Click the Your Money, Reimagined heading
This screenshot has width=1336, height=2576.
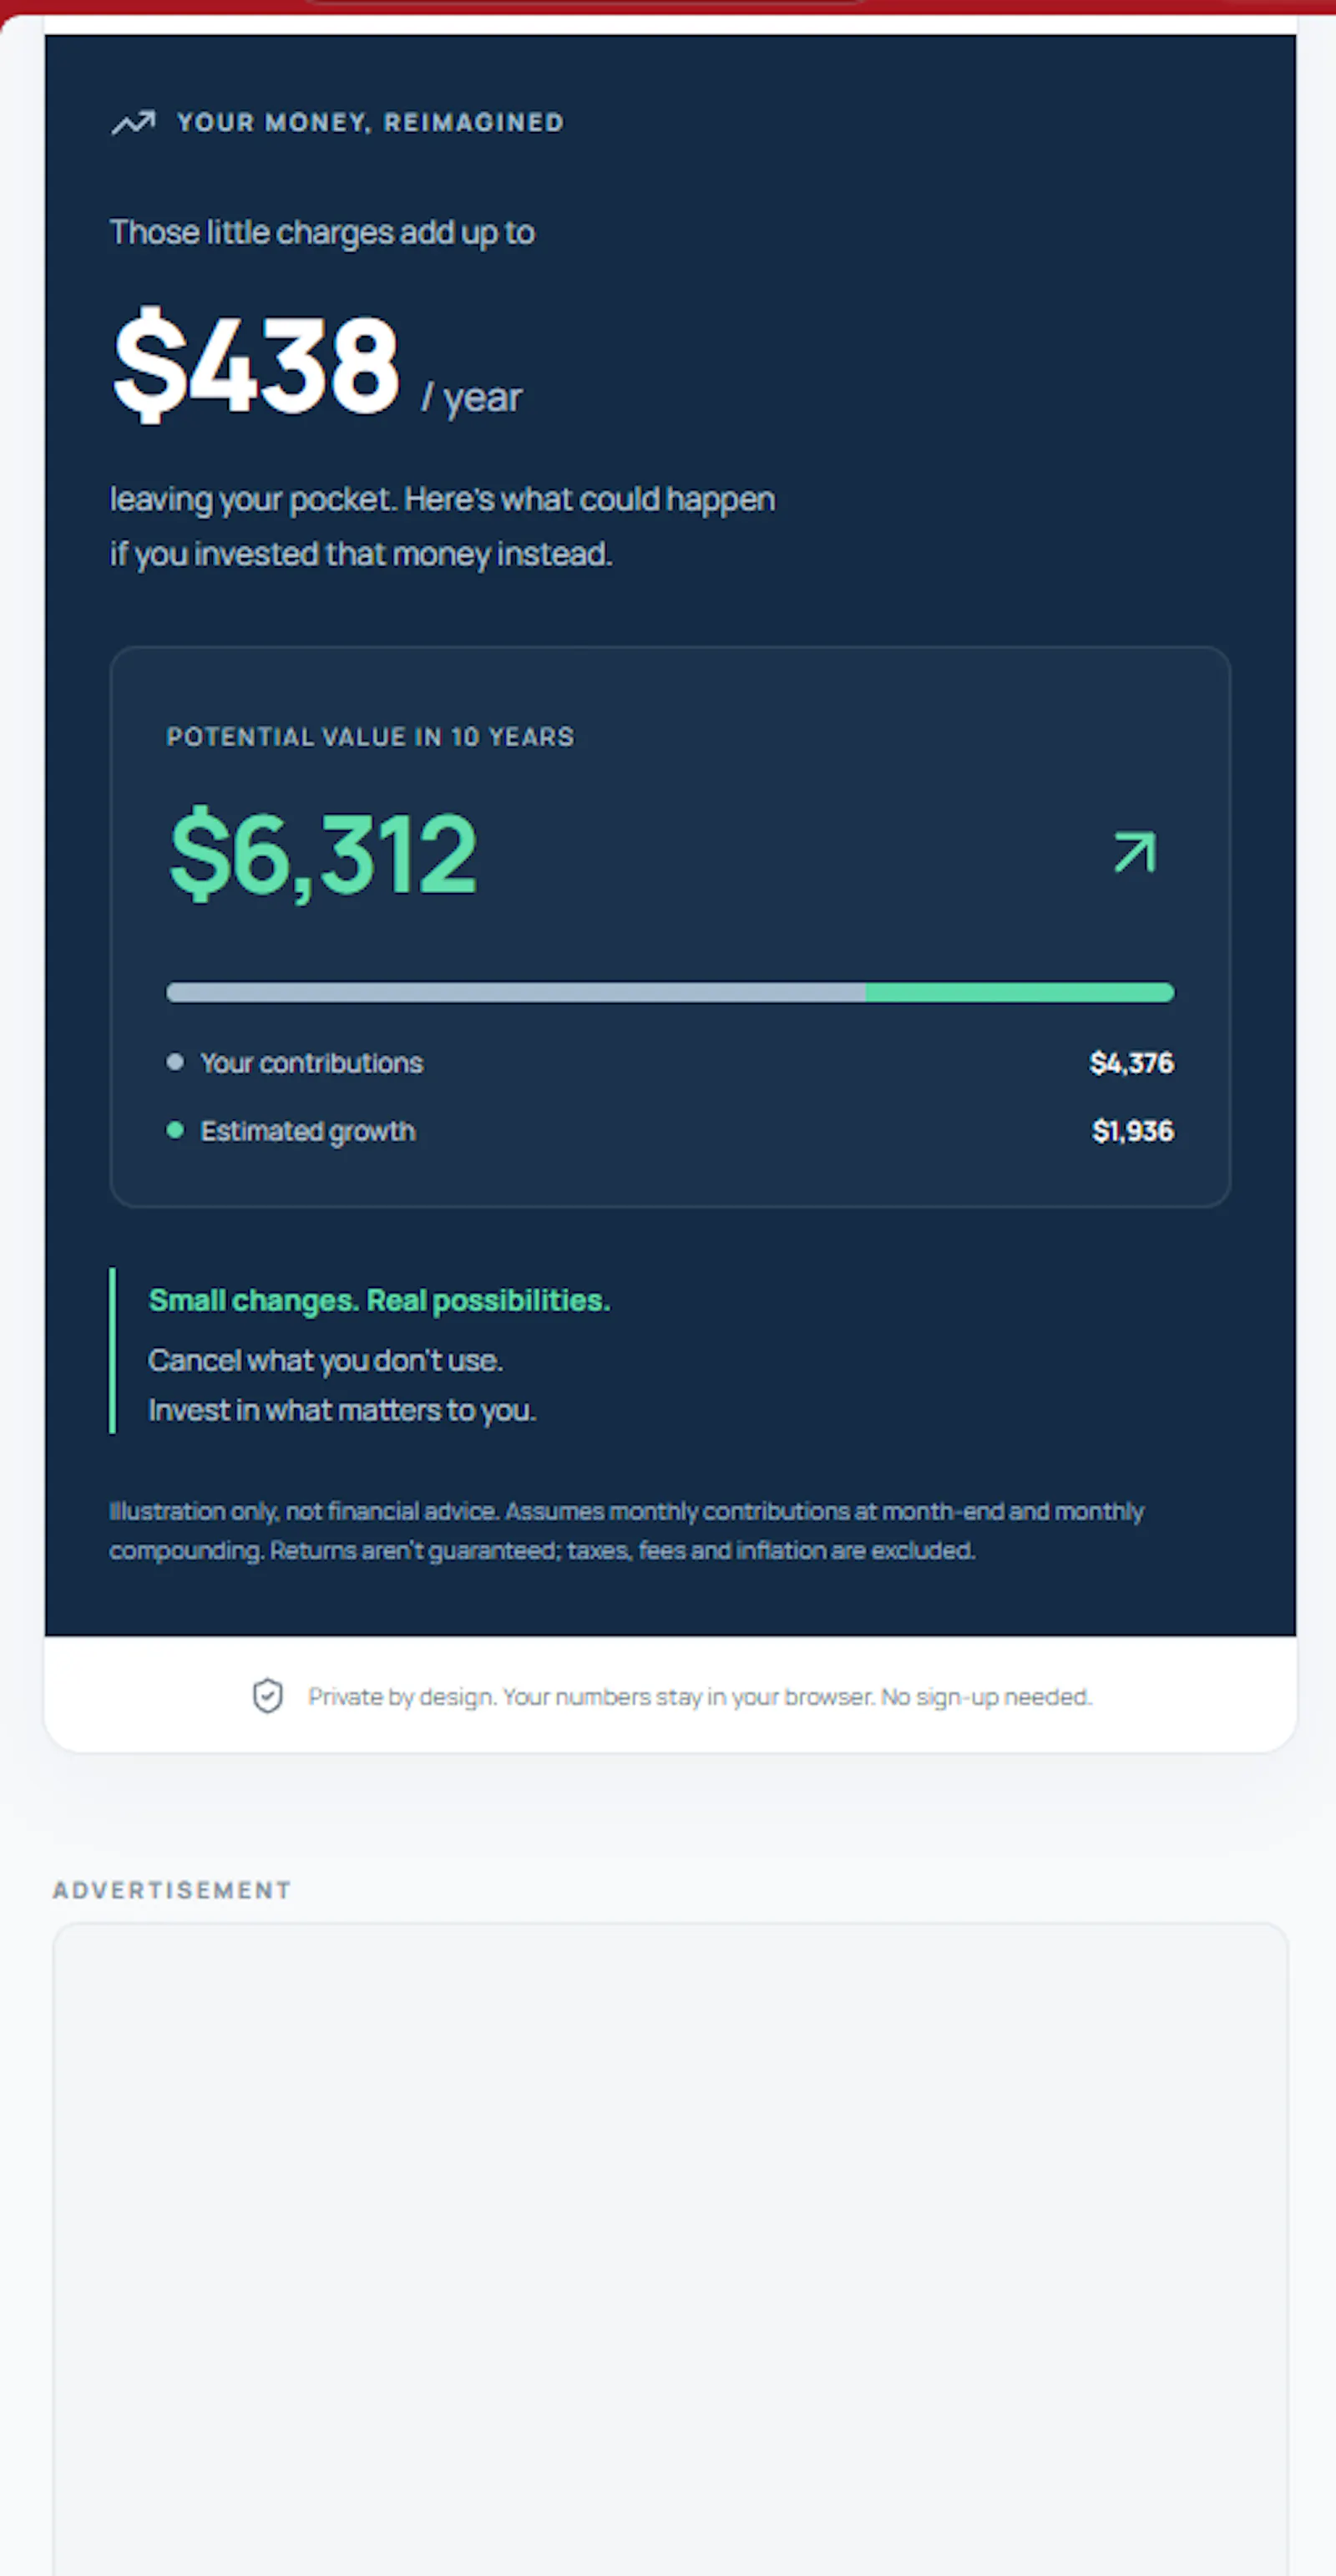click(370, 122)
